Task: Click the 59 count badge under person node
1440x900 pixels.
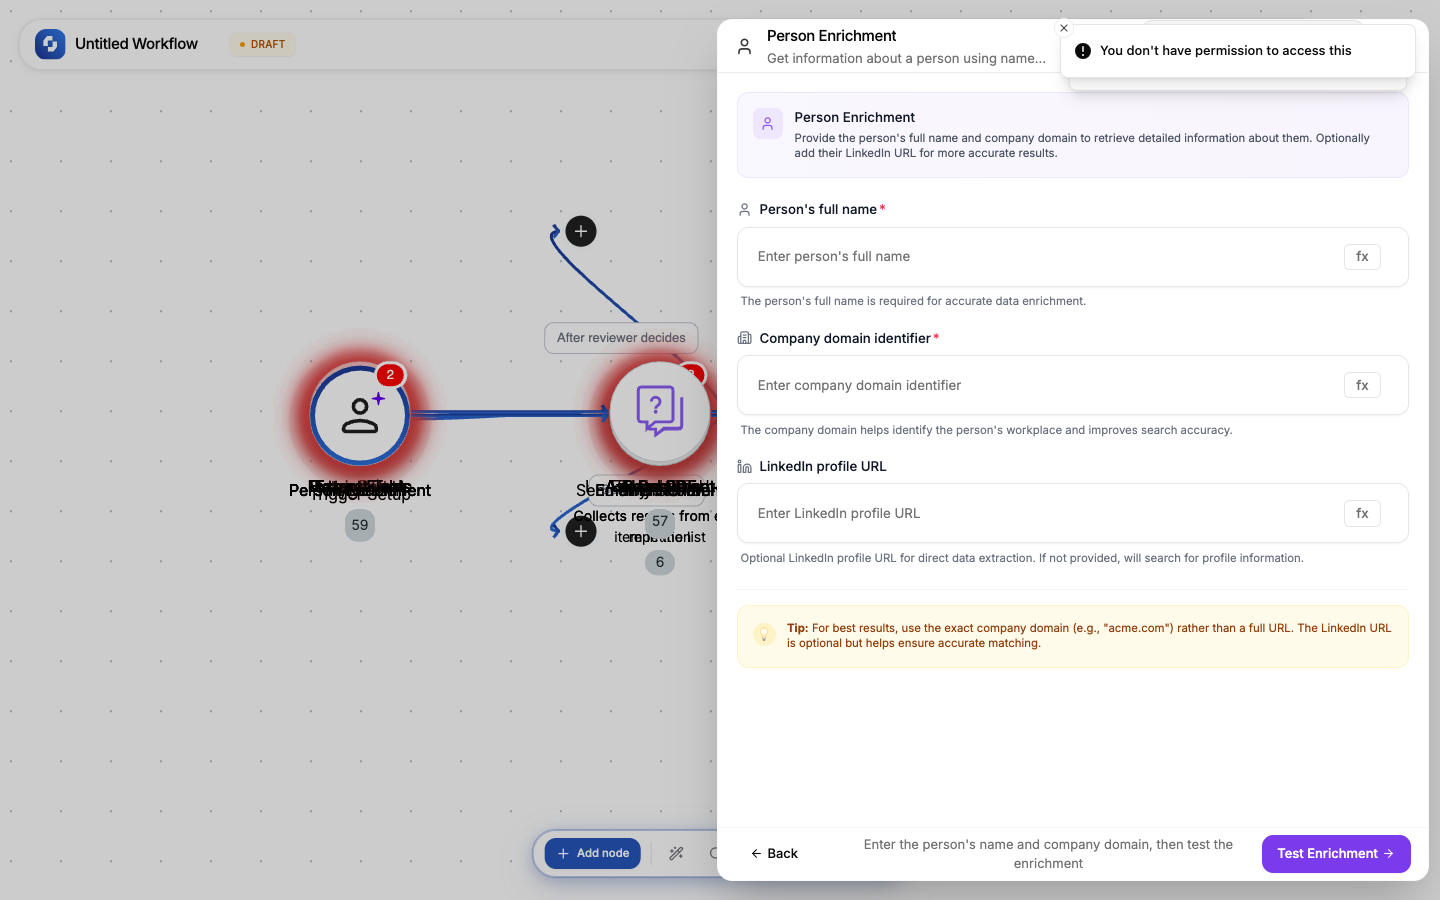Action: click(360, 525)
